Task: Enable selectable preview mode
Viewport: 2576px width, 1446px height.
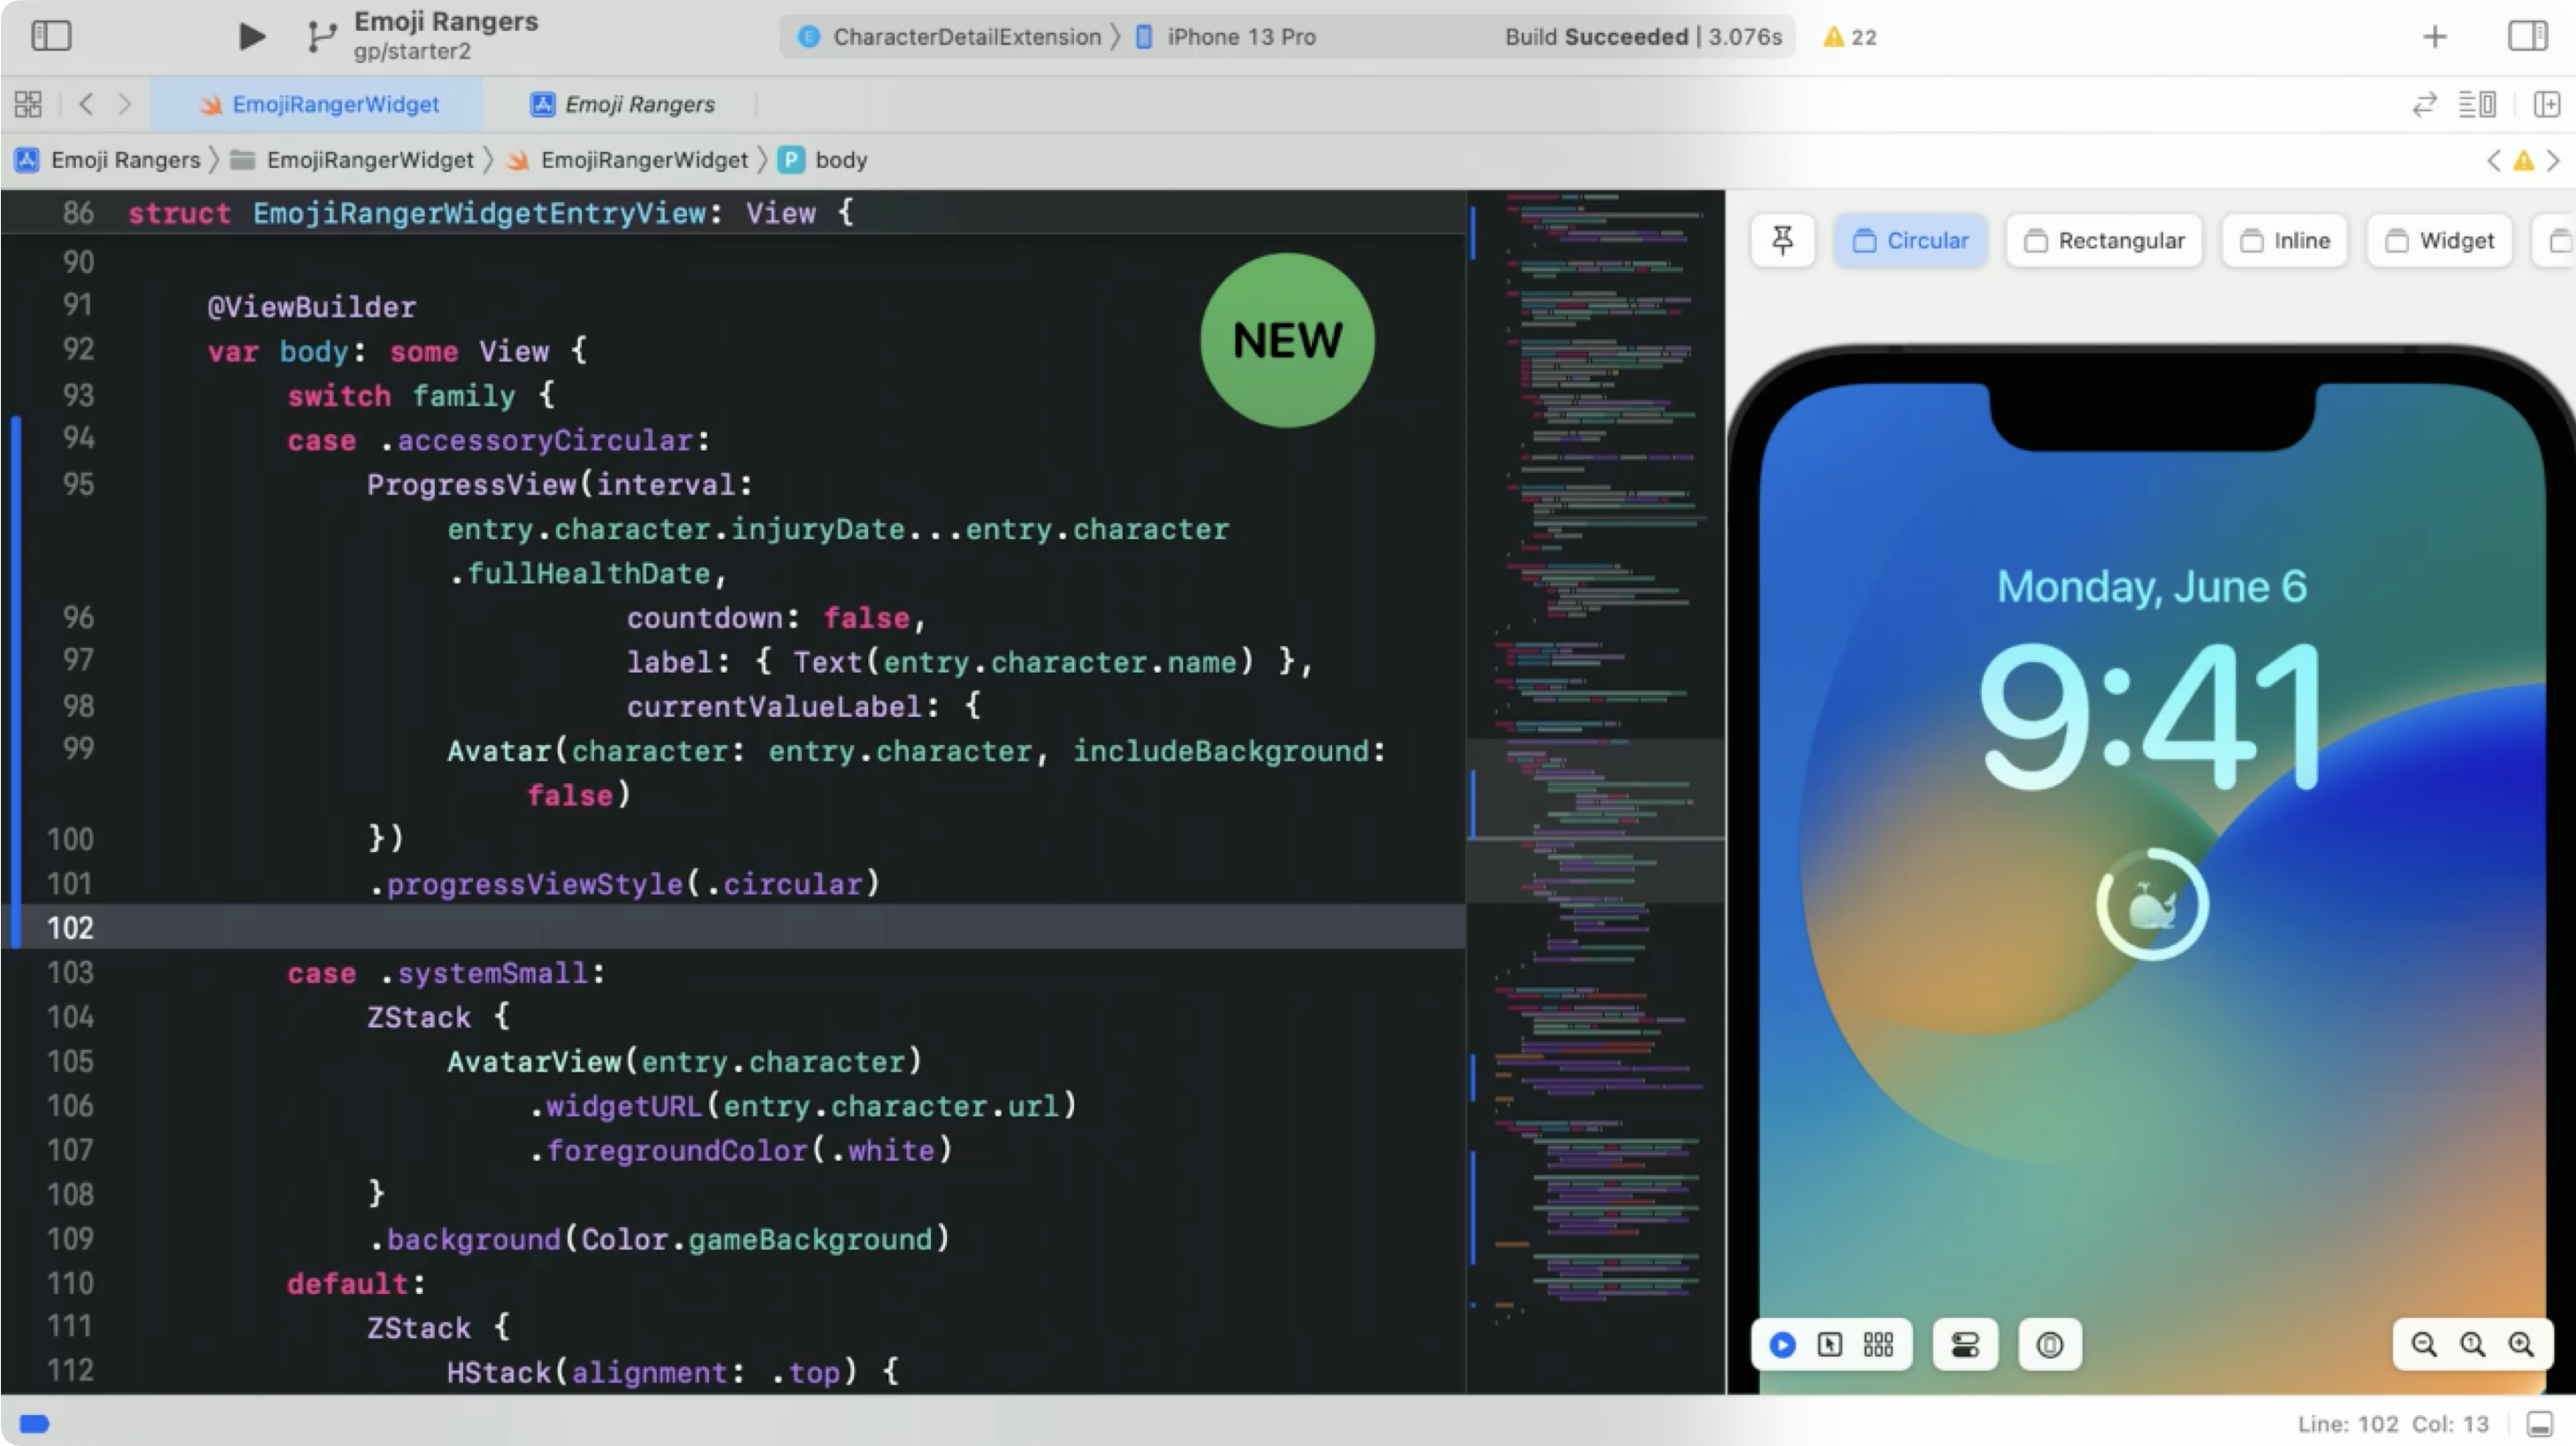Action: (1830, 1345)
